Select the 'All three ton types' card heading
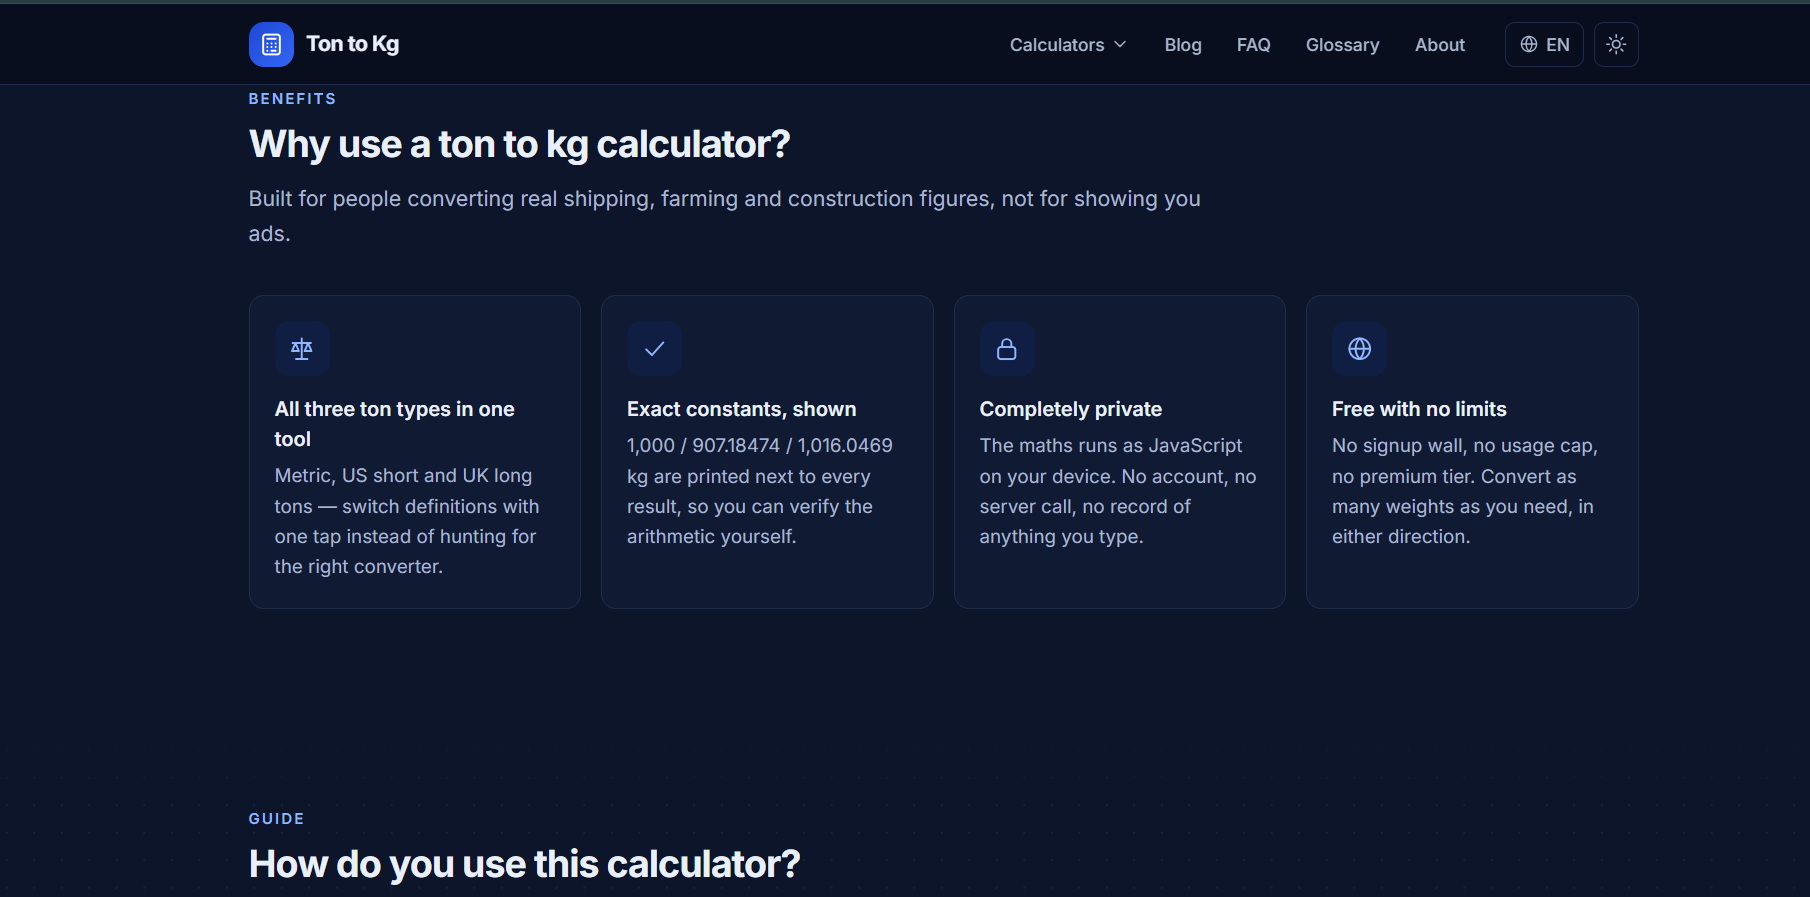1810x897 pixels. point(395,424)
